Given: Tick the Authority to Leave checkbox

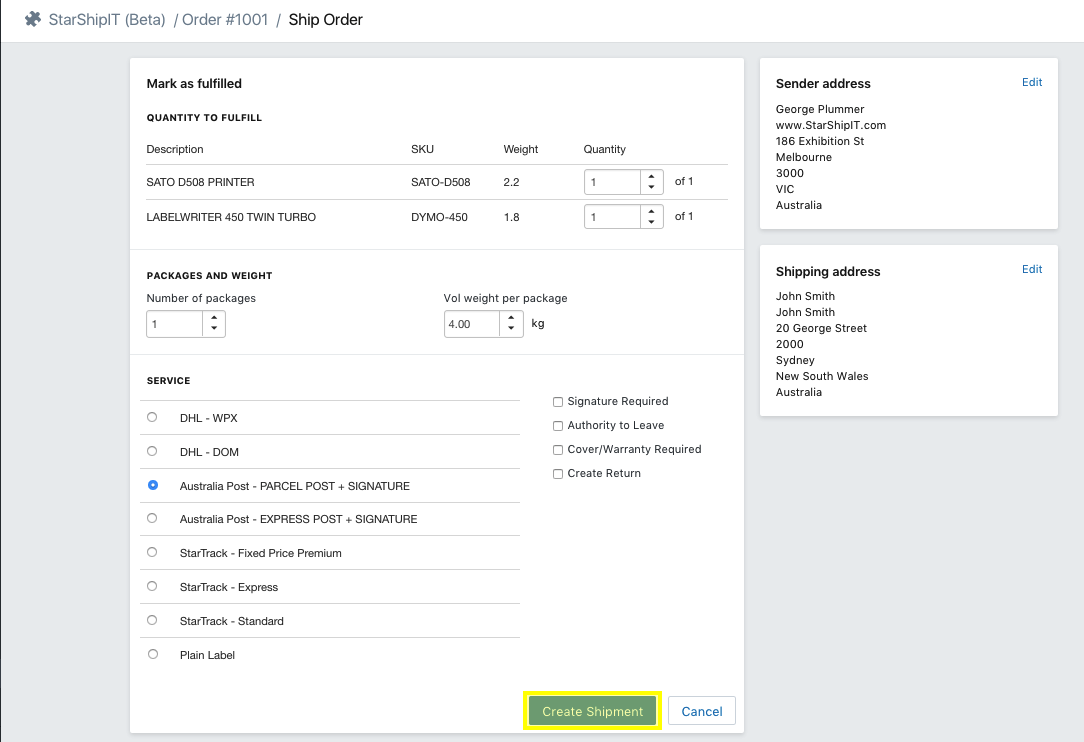Looking at the screenshot, I should click(x=558, y=426).
